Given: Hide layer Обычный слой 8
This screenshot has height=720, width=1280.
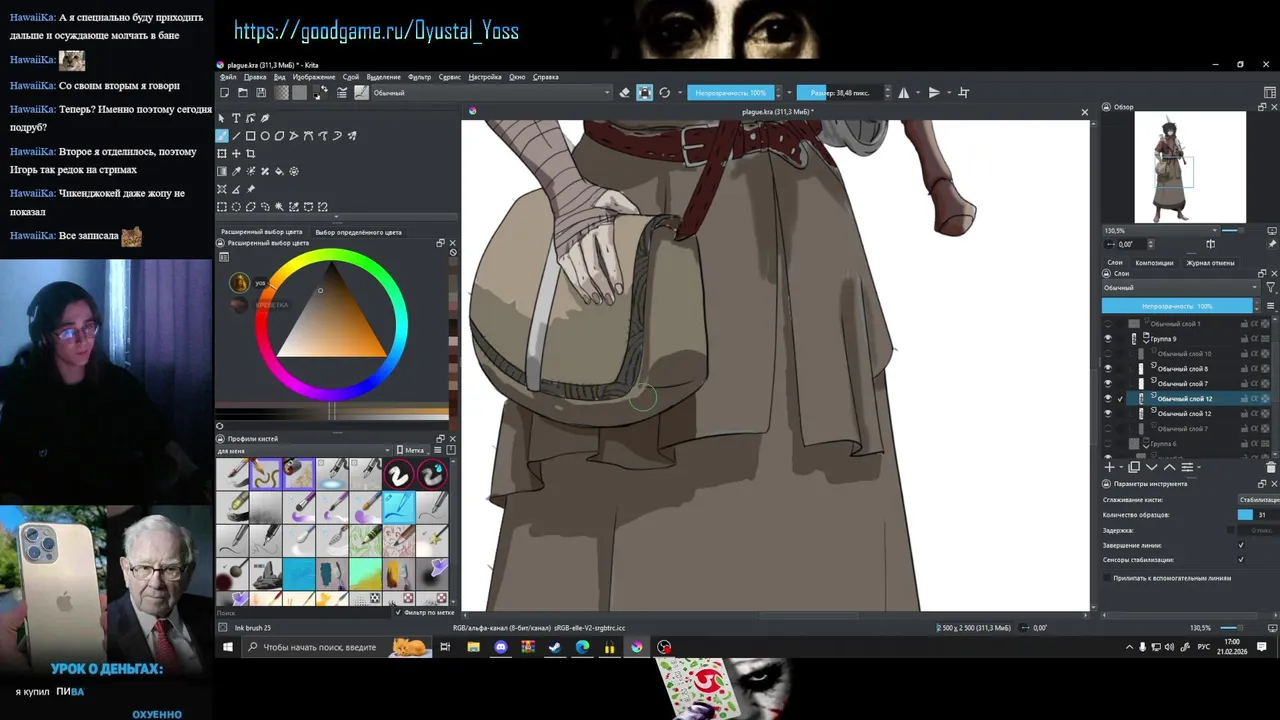Looking at the screenshot, I should 1107,369.
